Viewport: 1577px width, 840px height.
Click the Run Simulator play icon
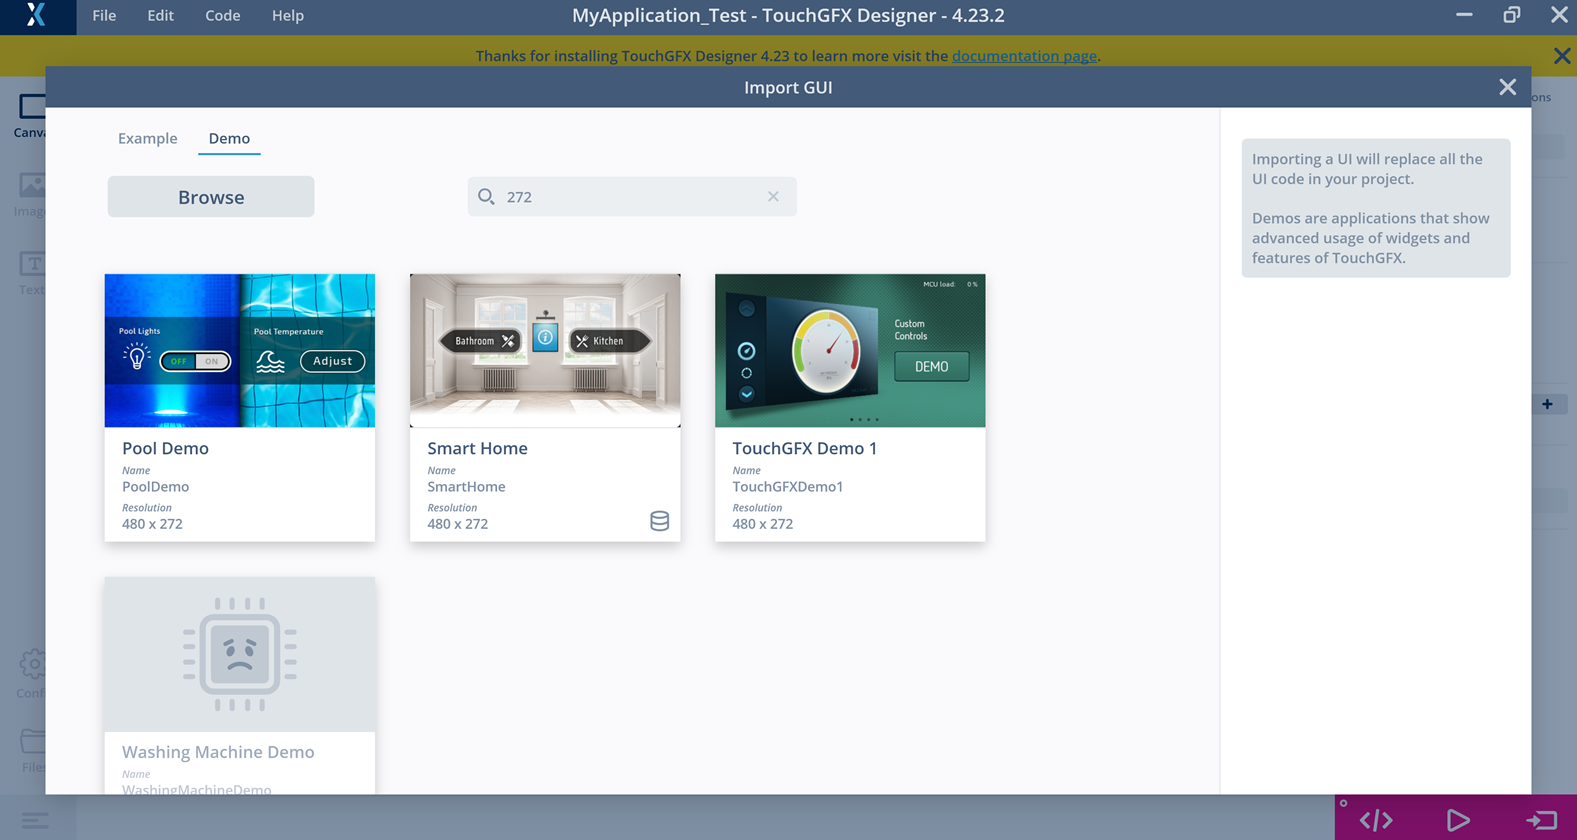[x=1458, y=820]
